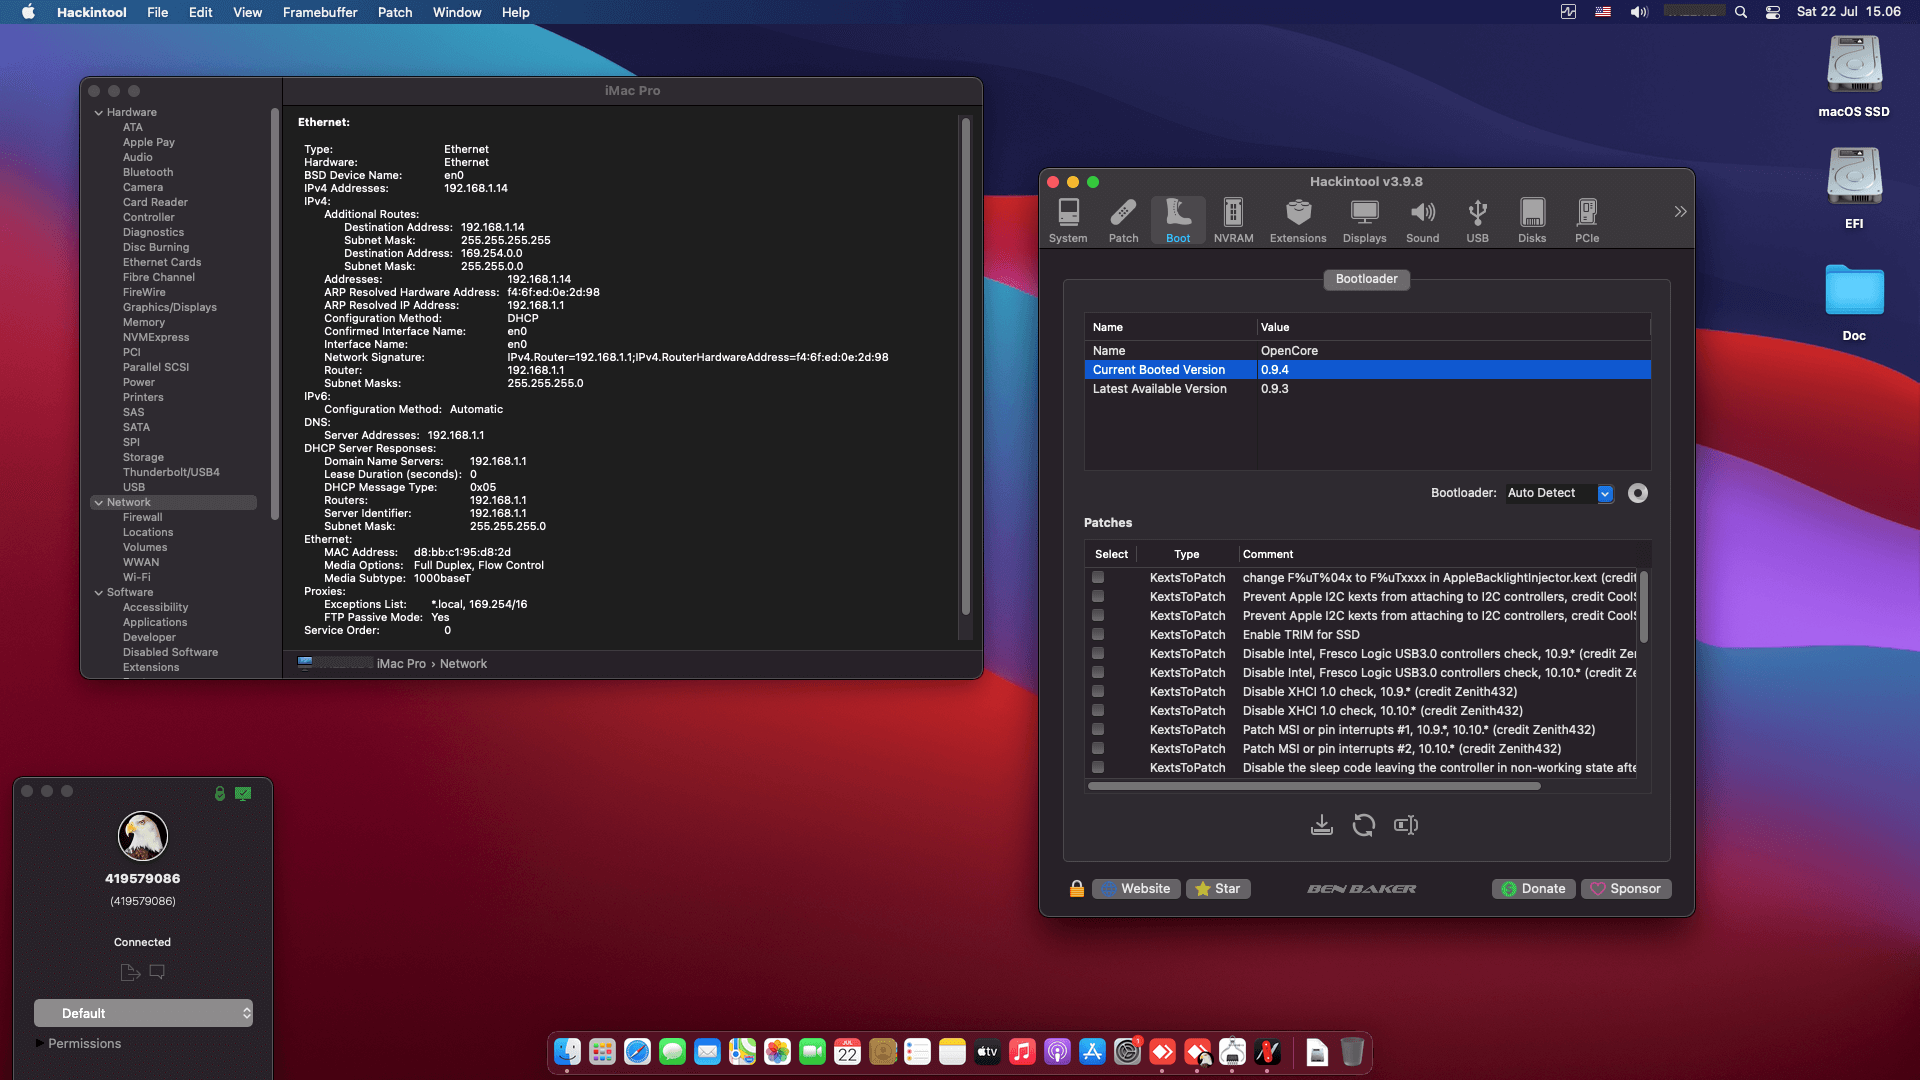The image size is (1920, 1080).
Task: Click the Sponsor button
Action: (x=1626, y=889)
